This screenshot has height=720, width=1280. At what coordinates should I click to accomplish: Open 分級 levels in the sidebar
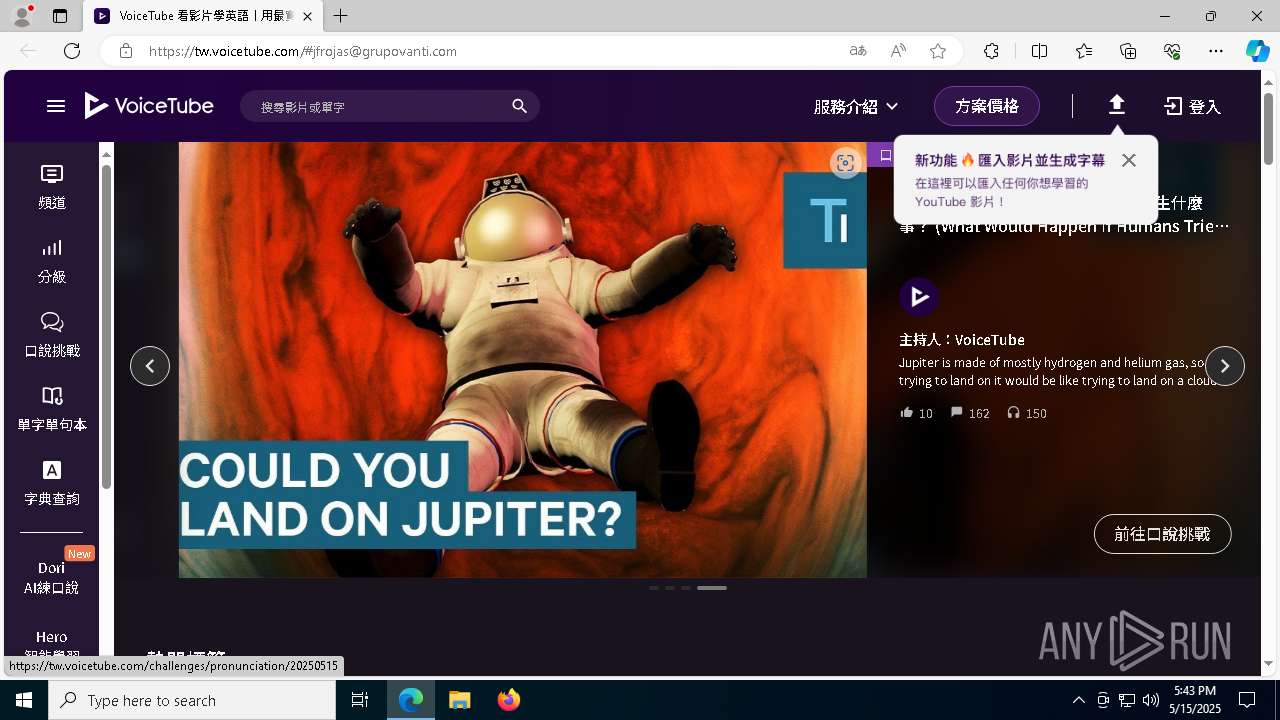(x=52, y=261)
